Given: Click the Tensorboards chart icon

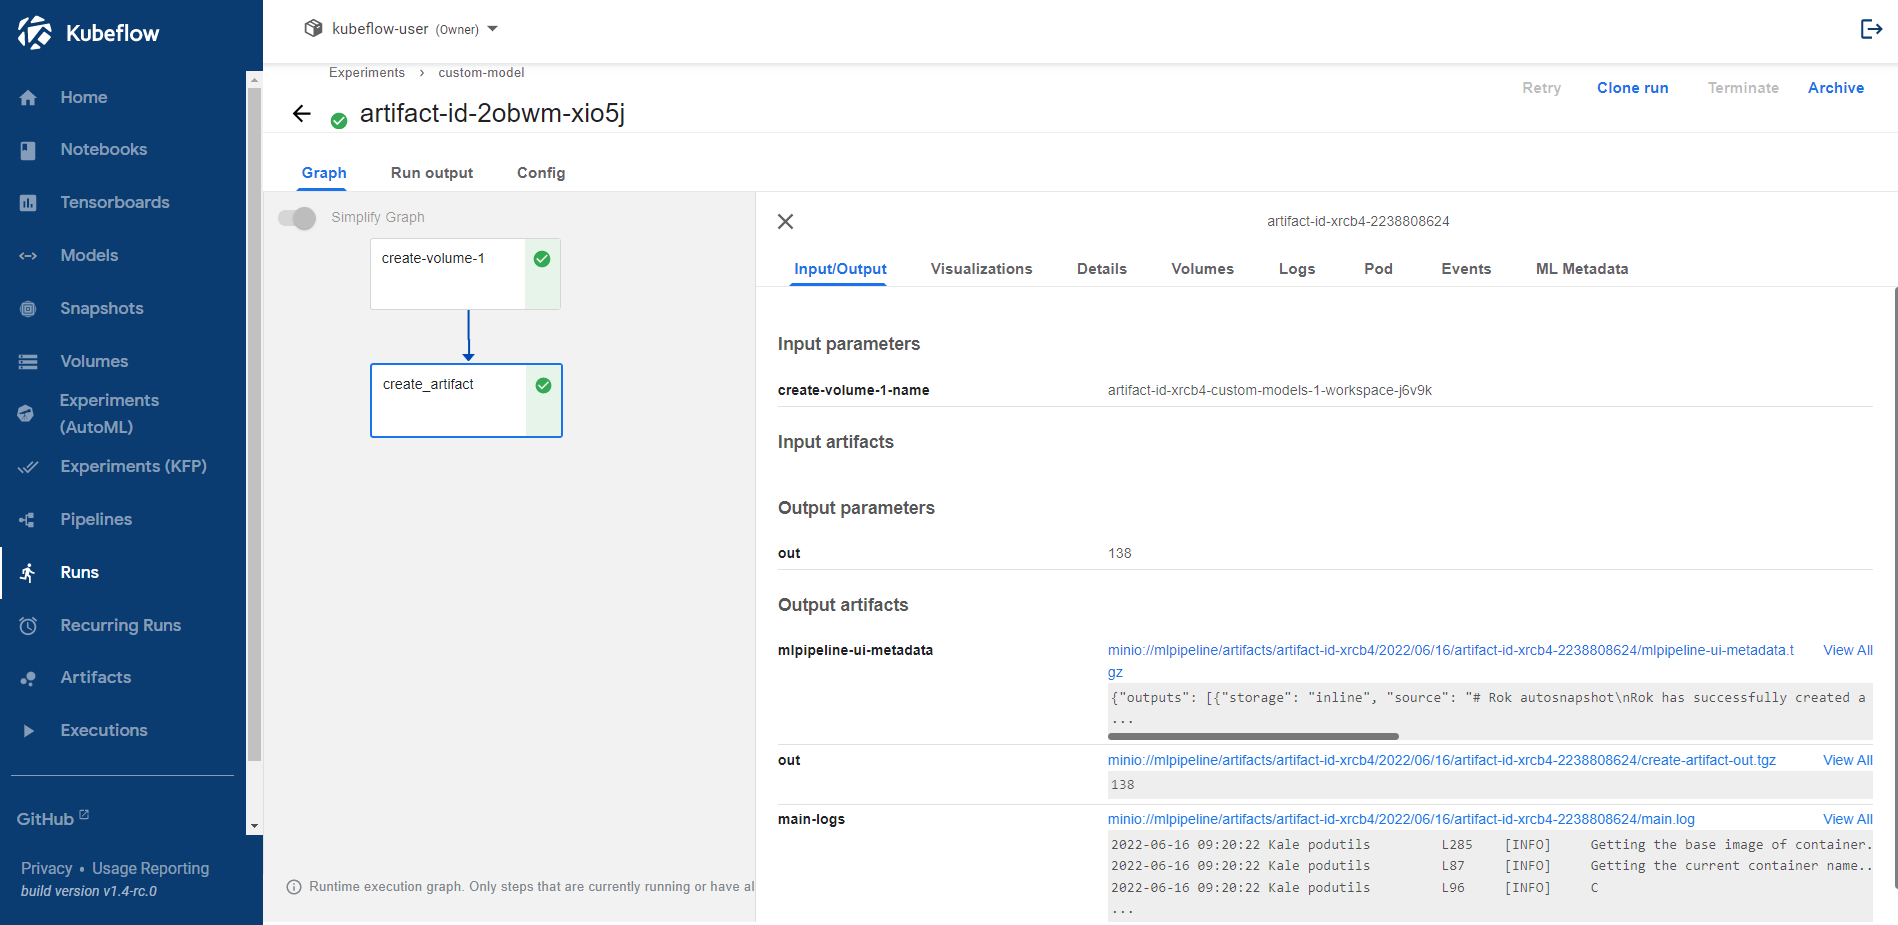Looking at the screenshot, I should 28,203.
